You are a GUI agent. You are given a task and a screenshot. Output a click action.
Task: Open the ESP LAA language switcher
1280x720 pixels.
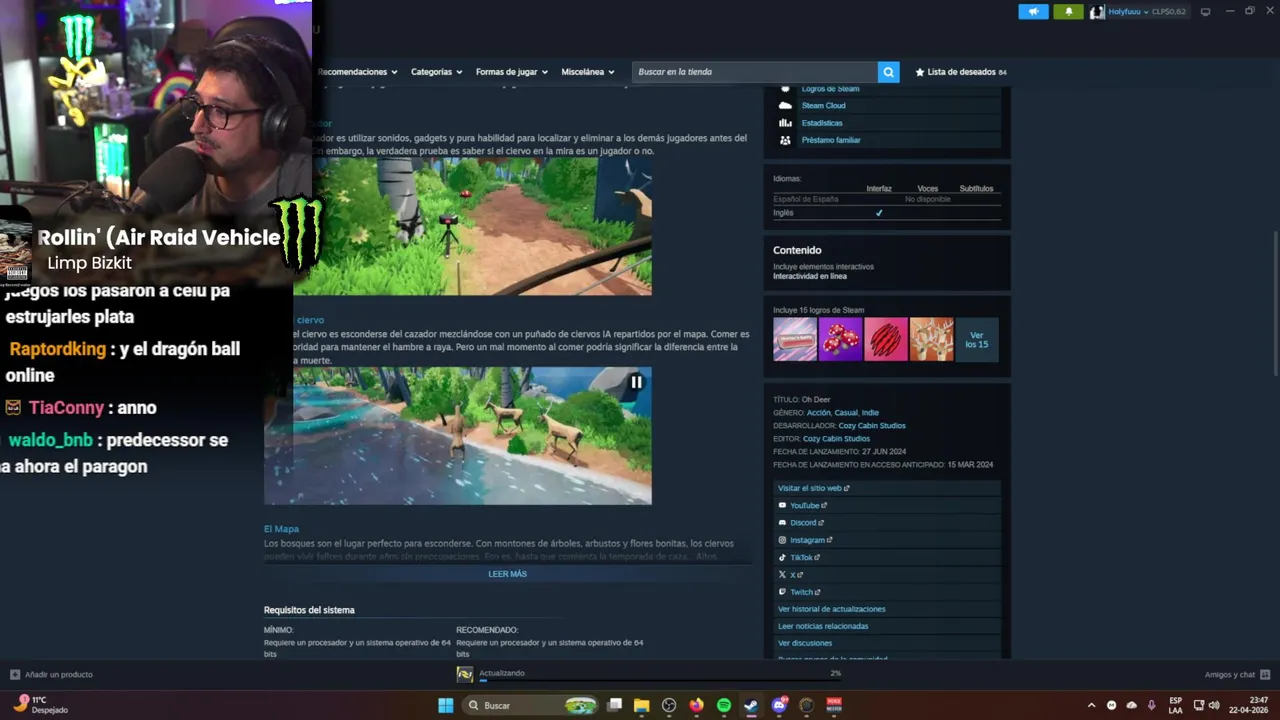1175,705
